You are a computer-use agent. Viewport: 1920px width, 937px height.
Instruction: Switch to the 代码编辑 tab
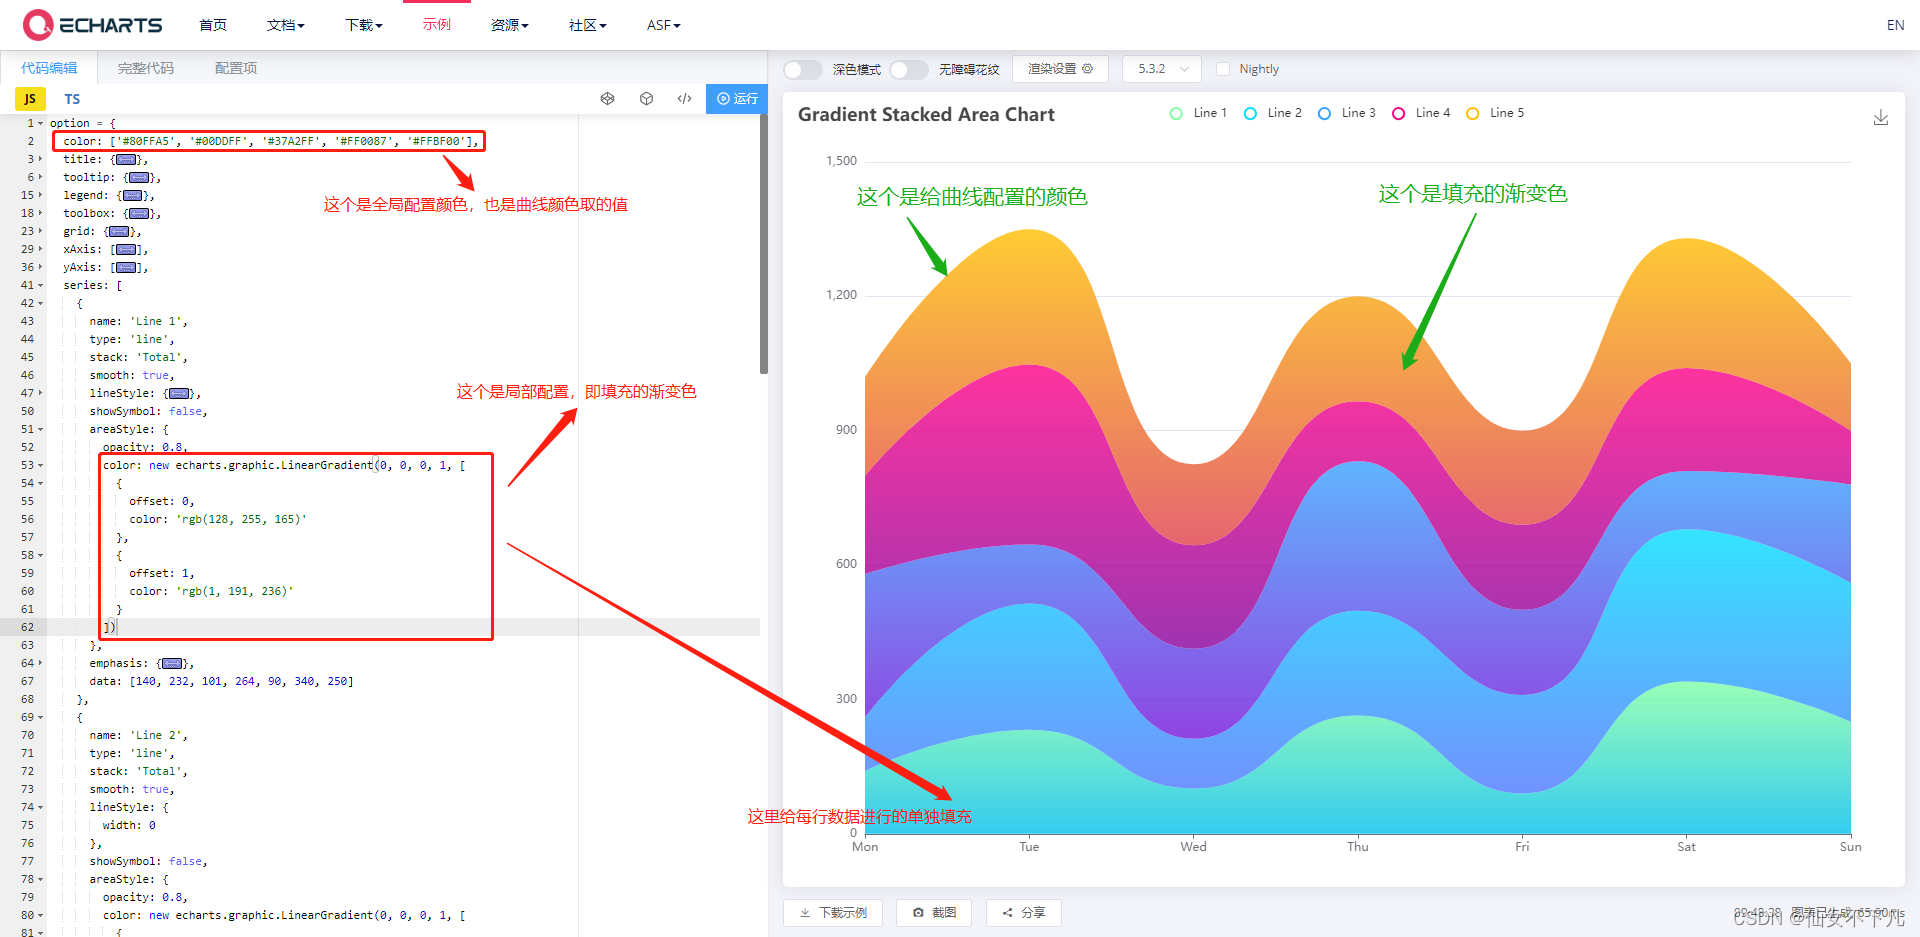(49, 68)
